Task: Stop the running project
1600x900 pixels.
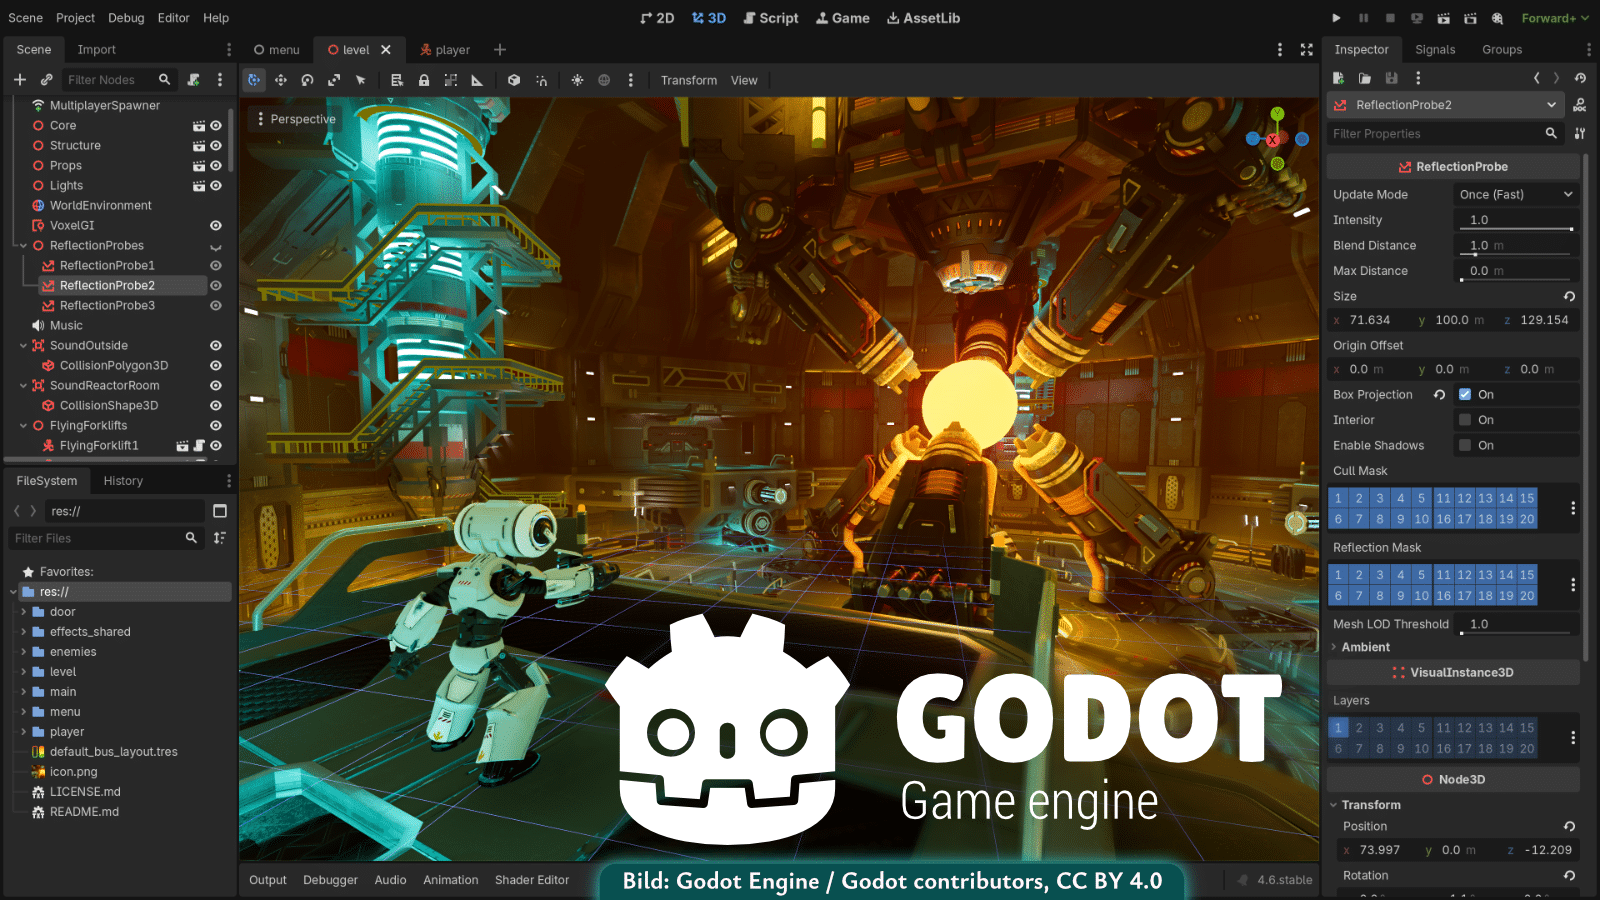Action: [x=1390, y=18]
